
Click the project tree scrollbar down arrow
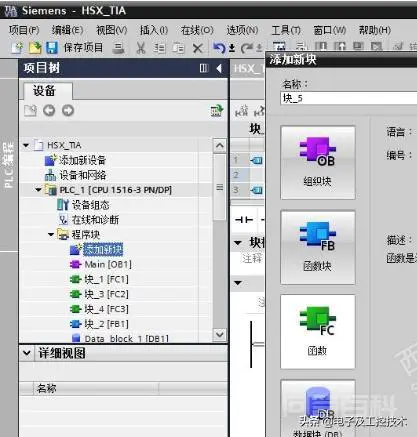point(220,334)
